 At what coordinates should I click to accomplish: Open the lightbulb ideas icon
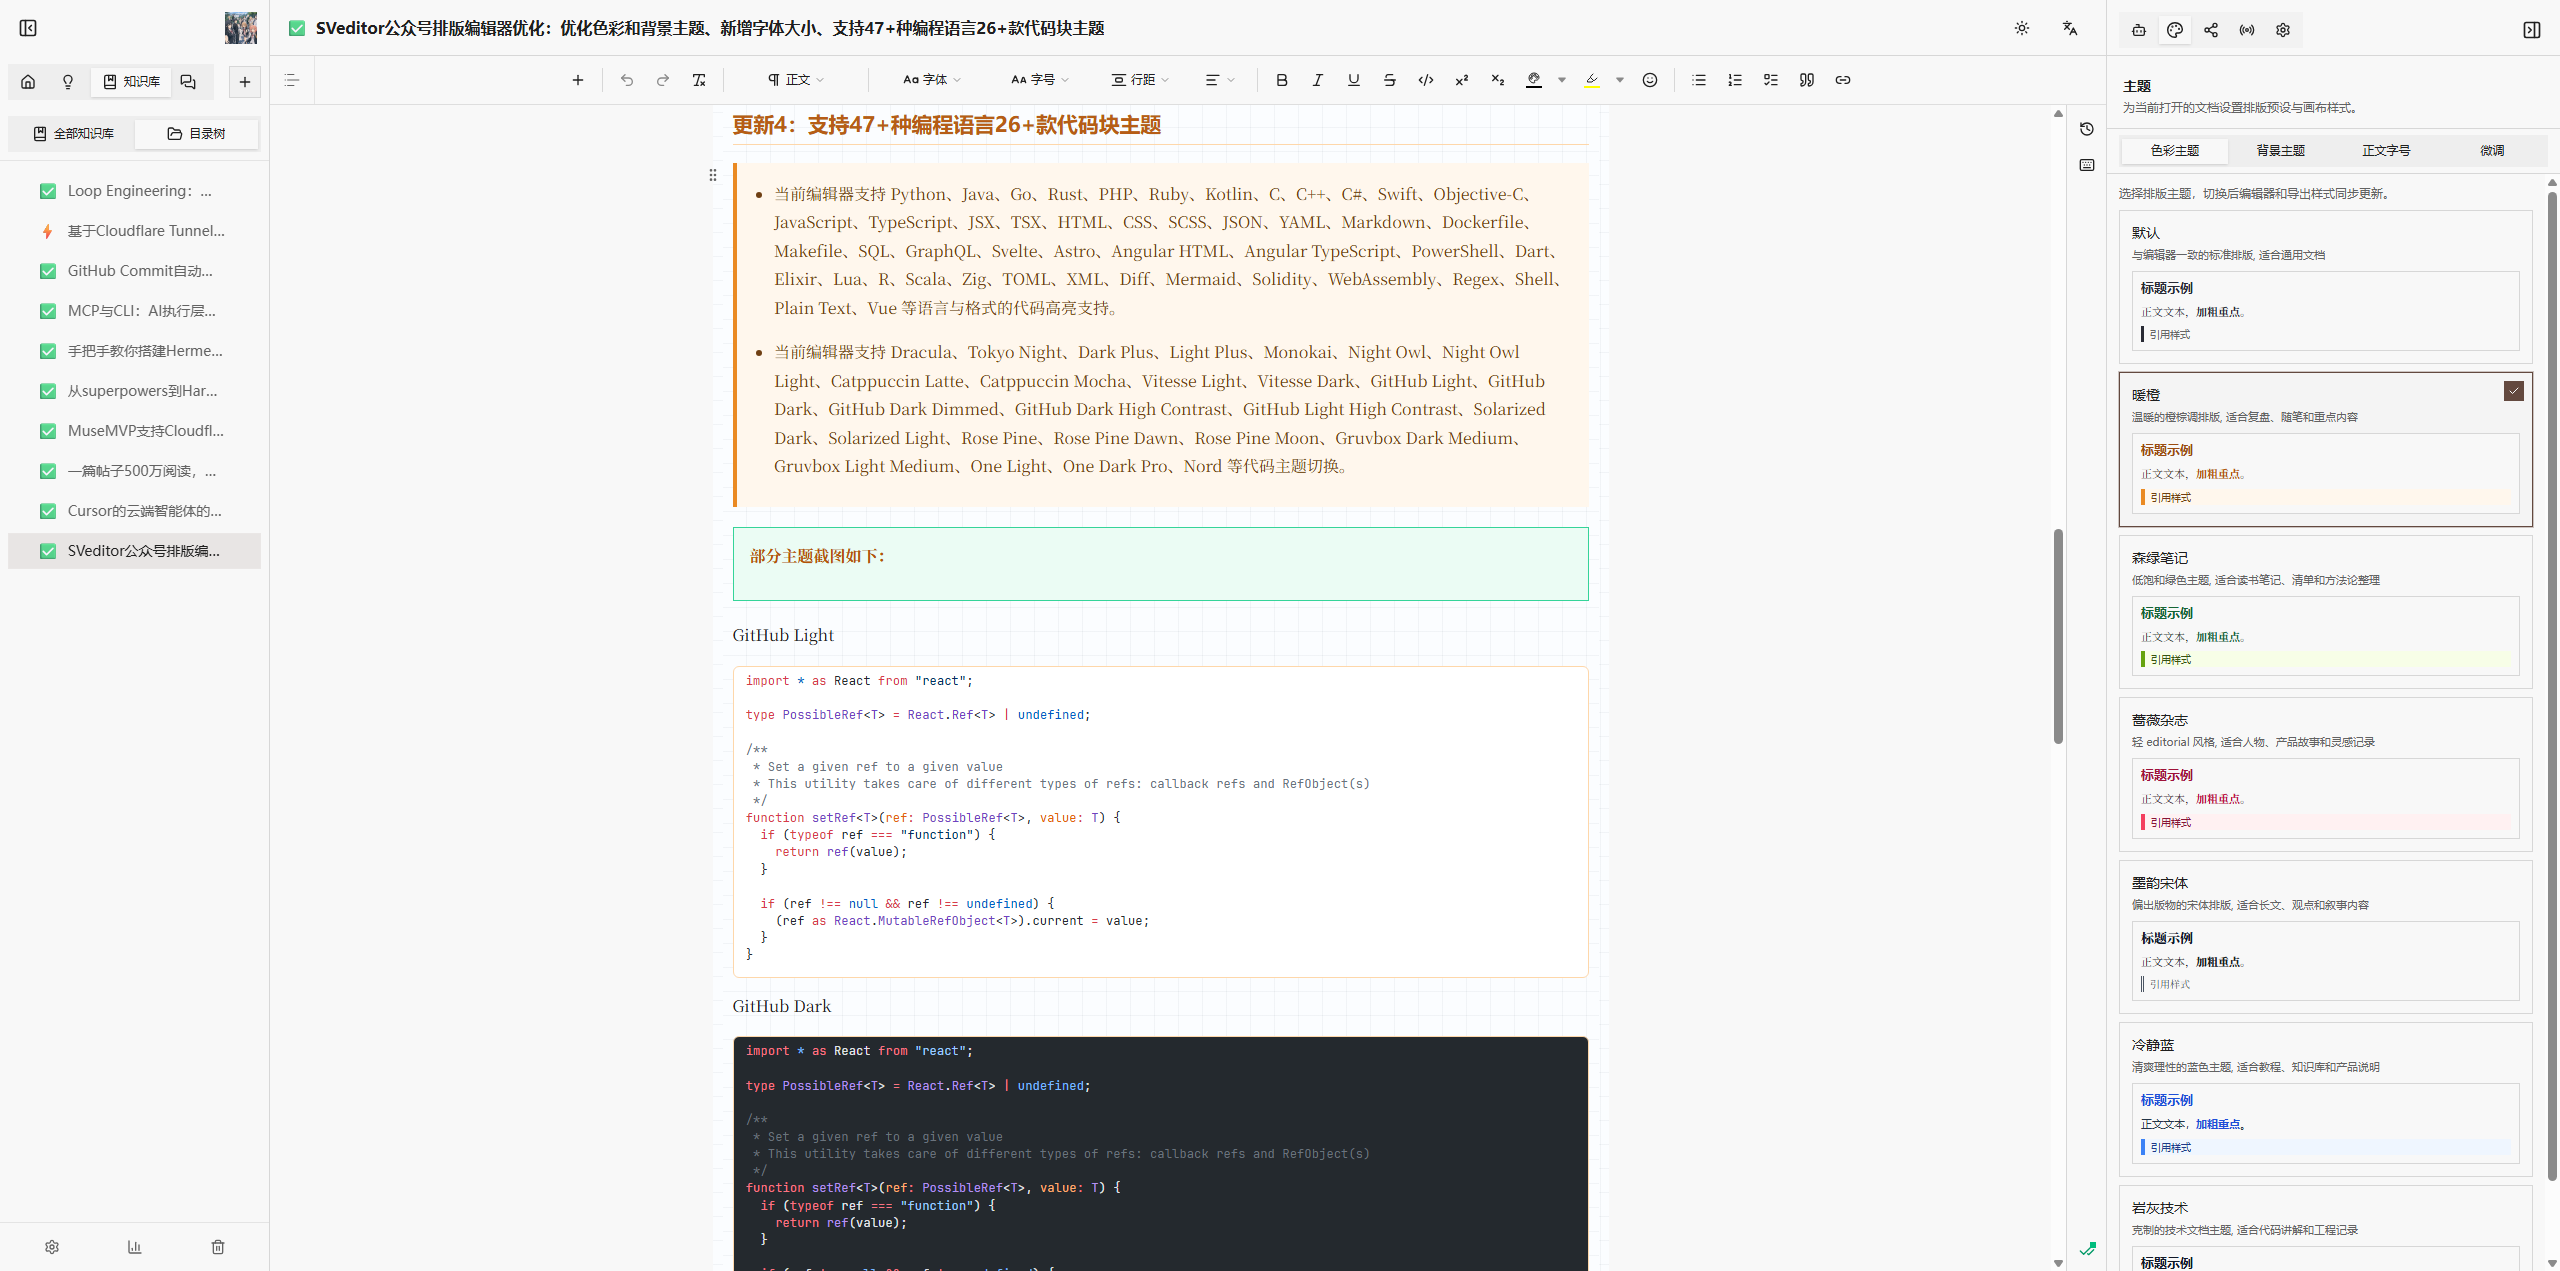point(68,82)
